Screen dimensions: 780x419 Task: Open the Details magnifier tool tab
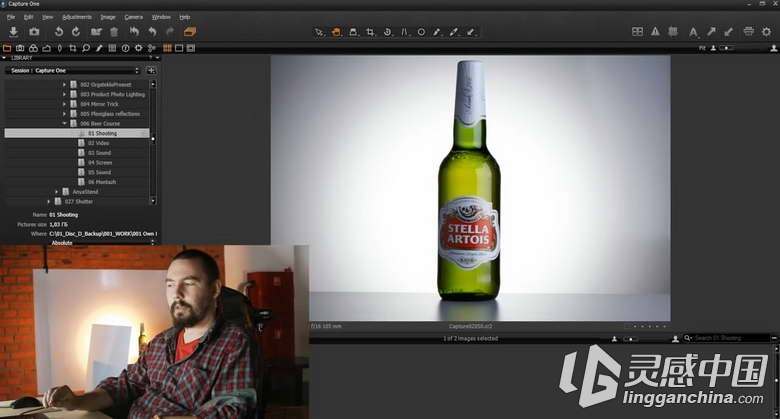(86, 48)
